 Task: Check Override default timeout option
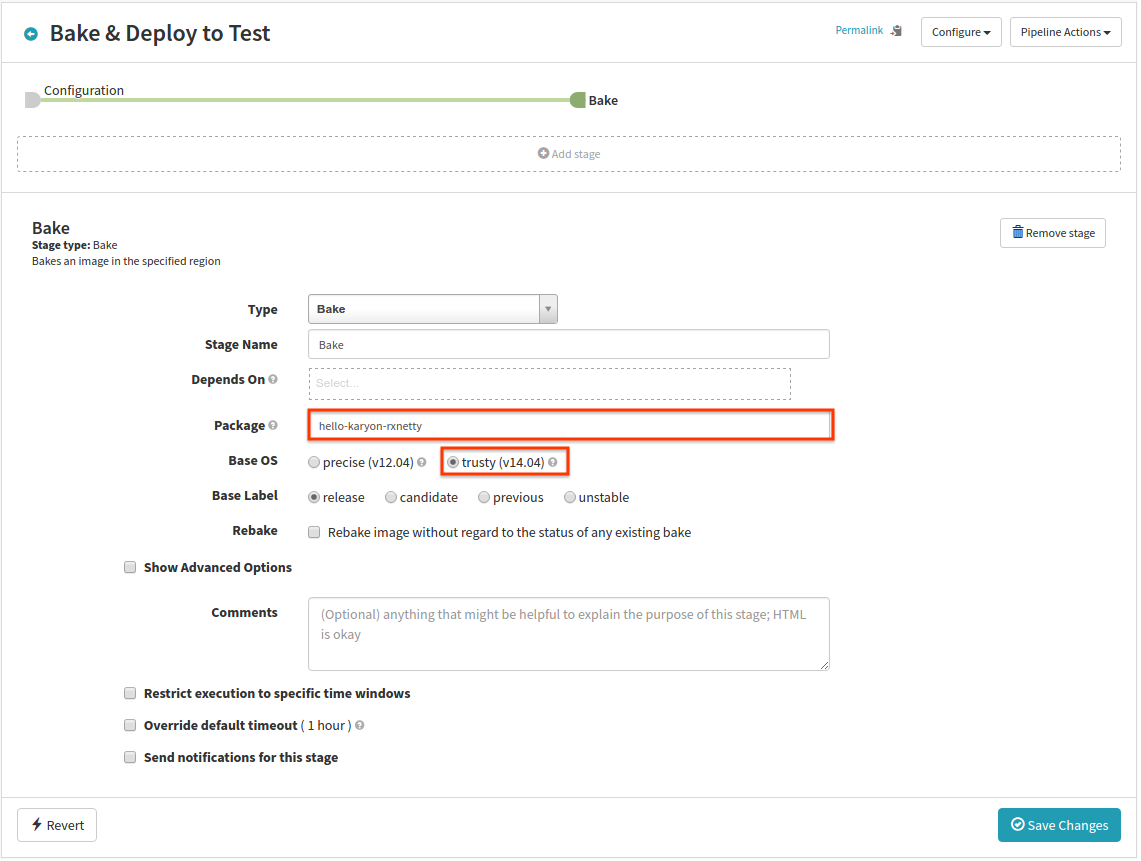(130, 725)
